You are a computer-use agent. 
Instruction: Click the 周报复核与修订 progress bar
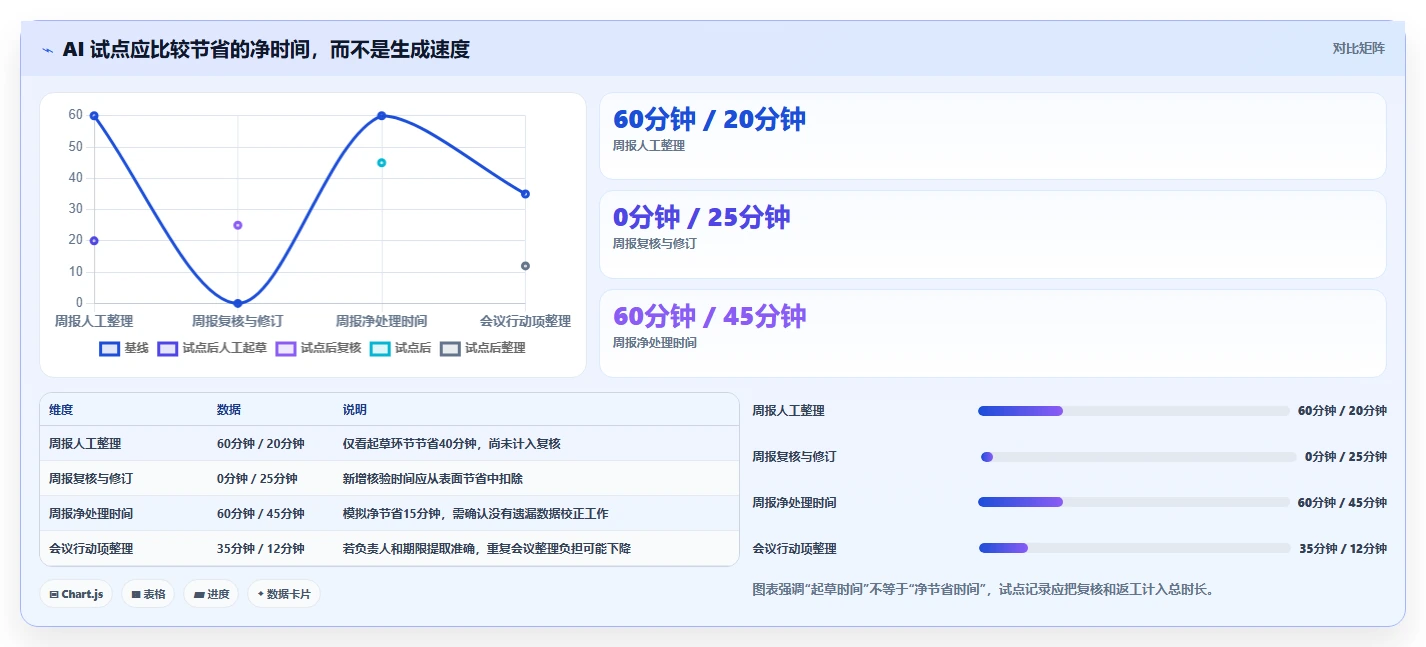[x=1138, y=457]
